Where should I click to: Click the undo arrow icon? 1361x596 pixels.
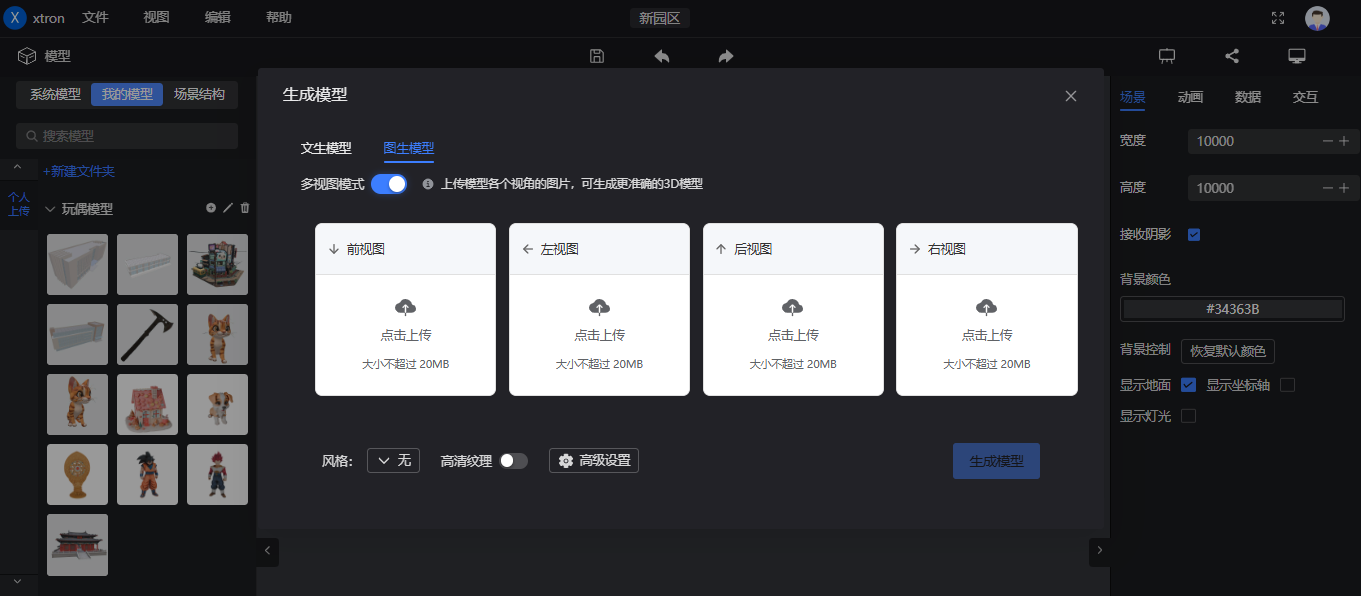(x=662, y=56)
